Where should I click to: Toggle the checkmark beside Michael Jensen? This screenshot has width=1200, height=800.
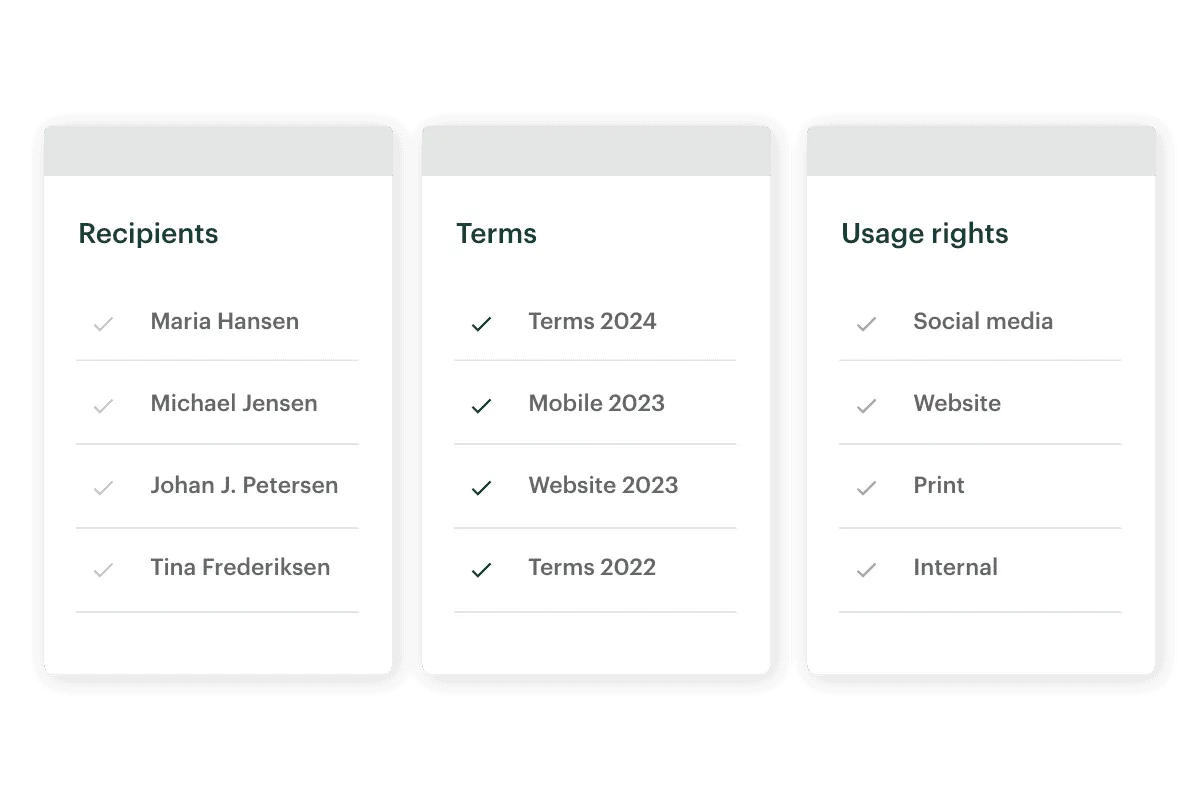coord(103,406)
